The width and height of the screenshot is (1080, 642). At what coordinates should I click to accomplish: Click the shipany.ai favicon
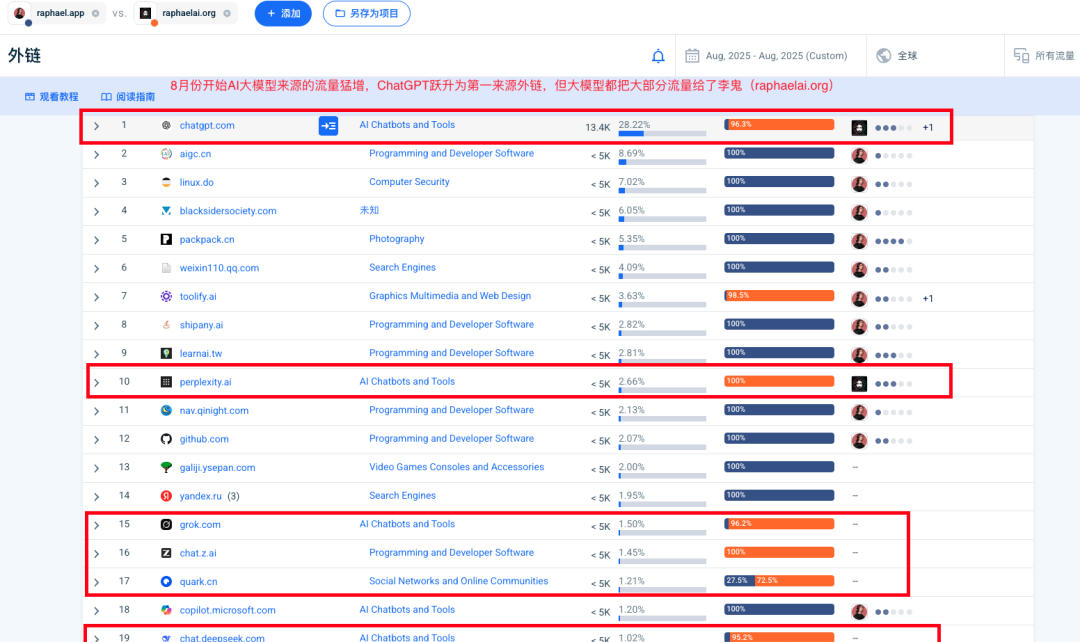pyautogui.click(x=166, y=324)
